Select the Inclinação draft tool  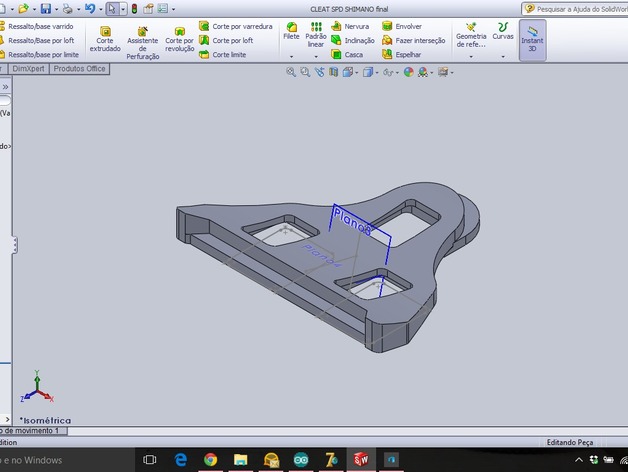point(353,40)
